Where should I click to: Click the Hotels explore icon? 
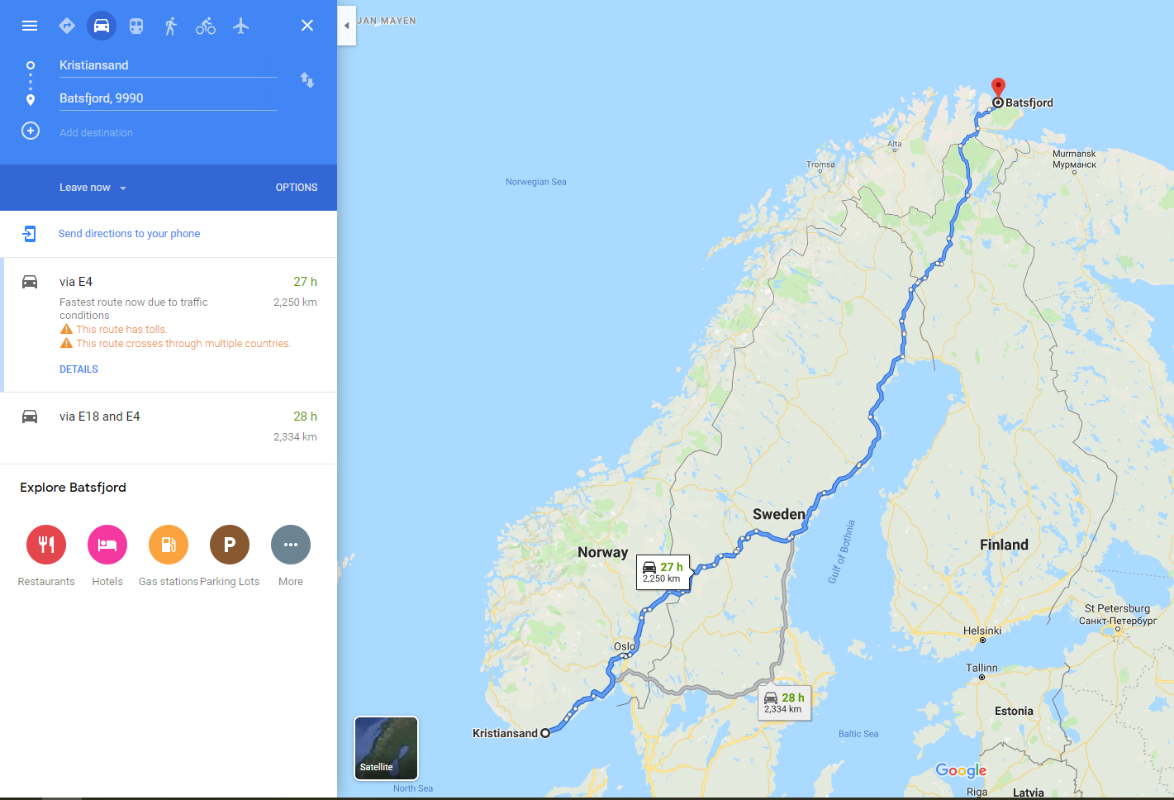pos(107,545)
